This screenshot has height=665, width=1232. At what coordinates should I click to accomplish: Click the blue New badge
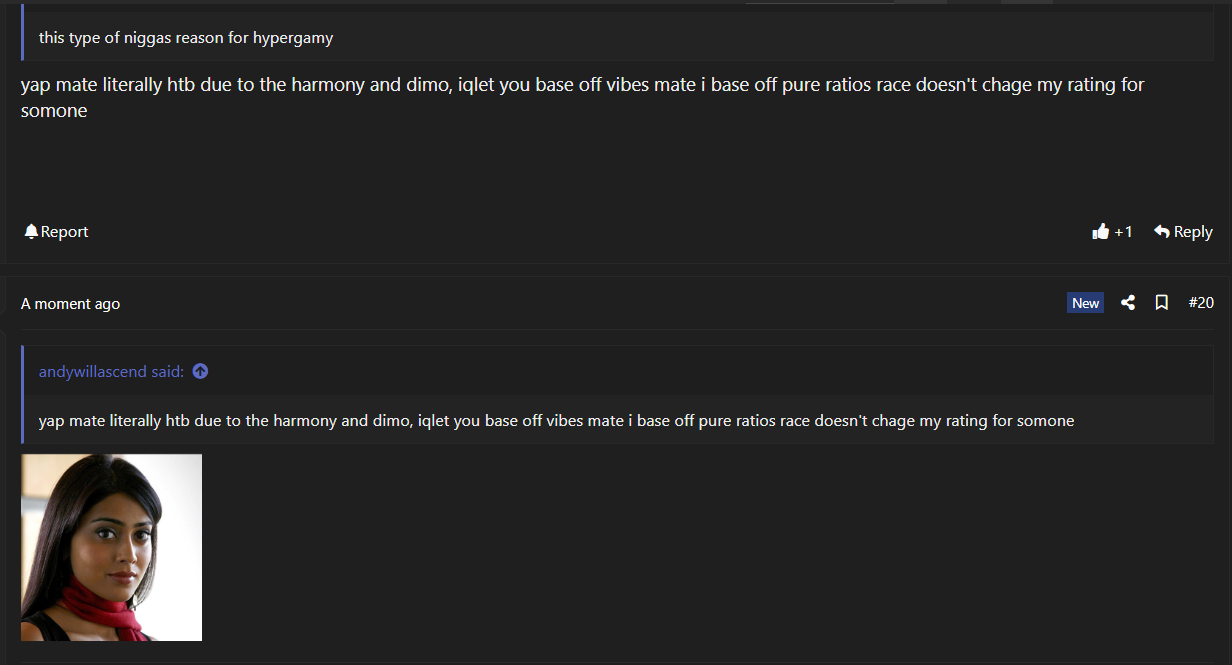pyautogui.click(x=1085, y=303)
